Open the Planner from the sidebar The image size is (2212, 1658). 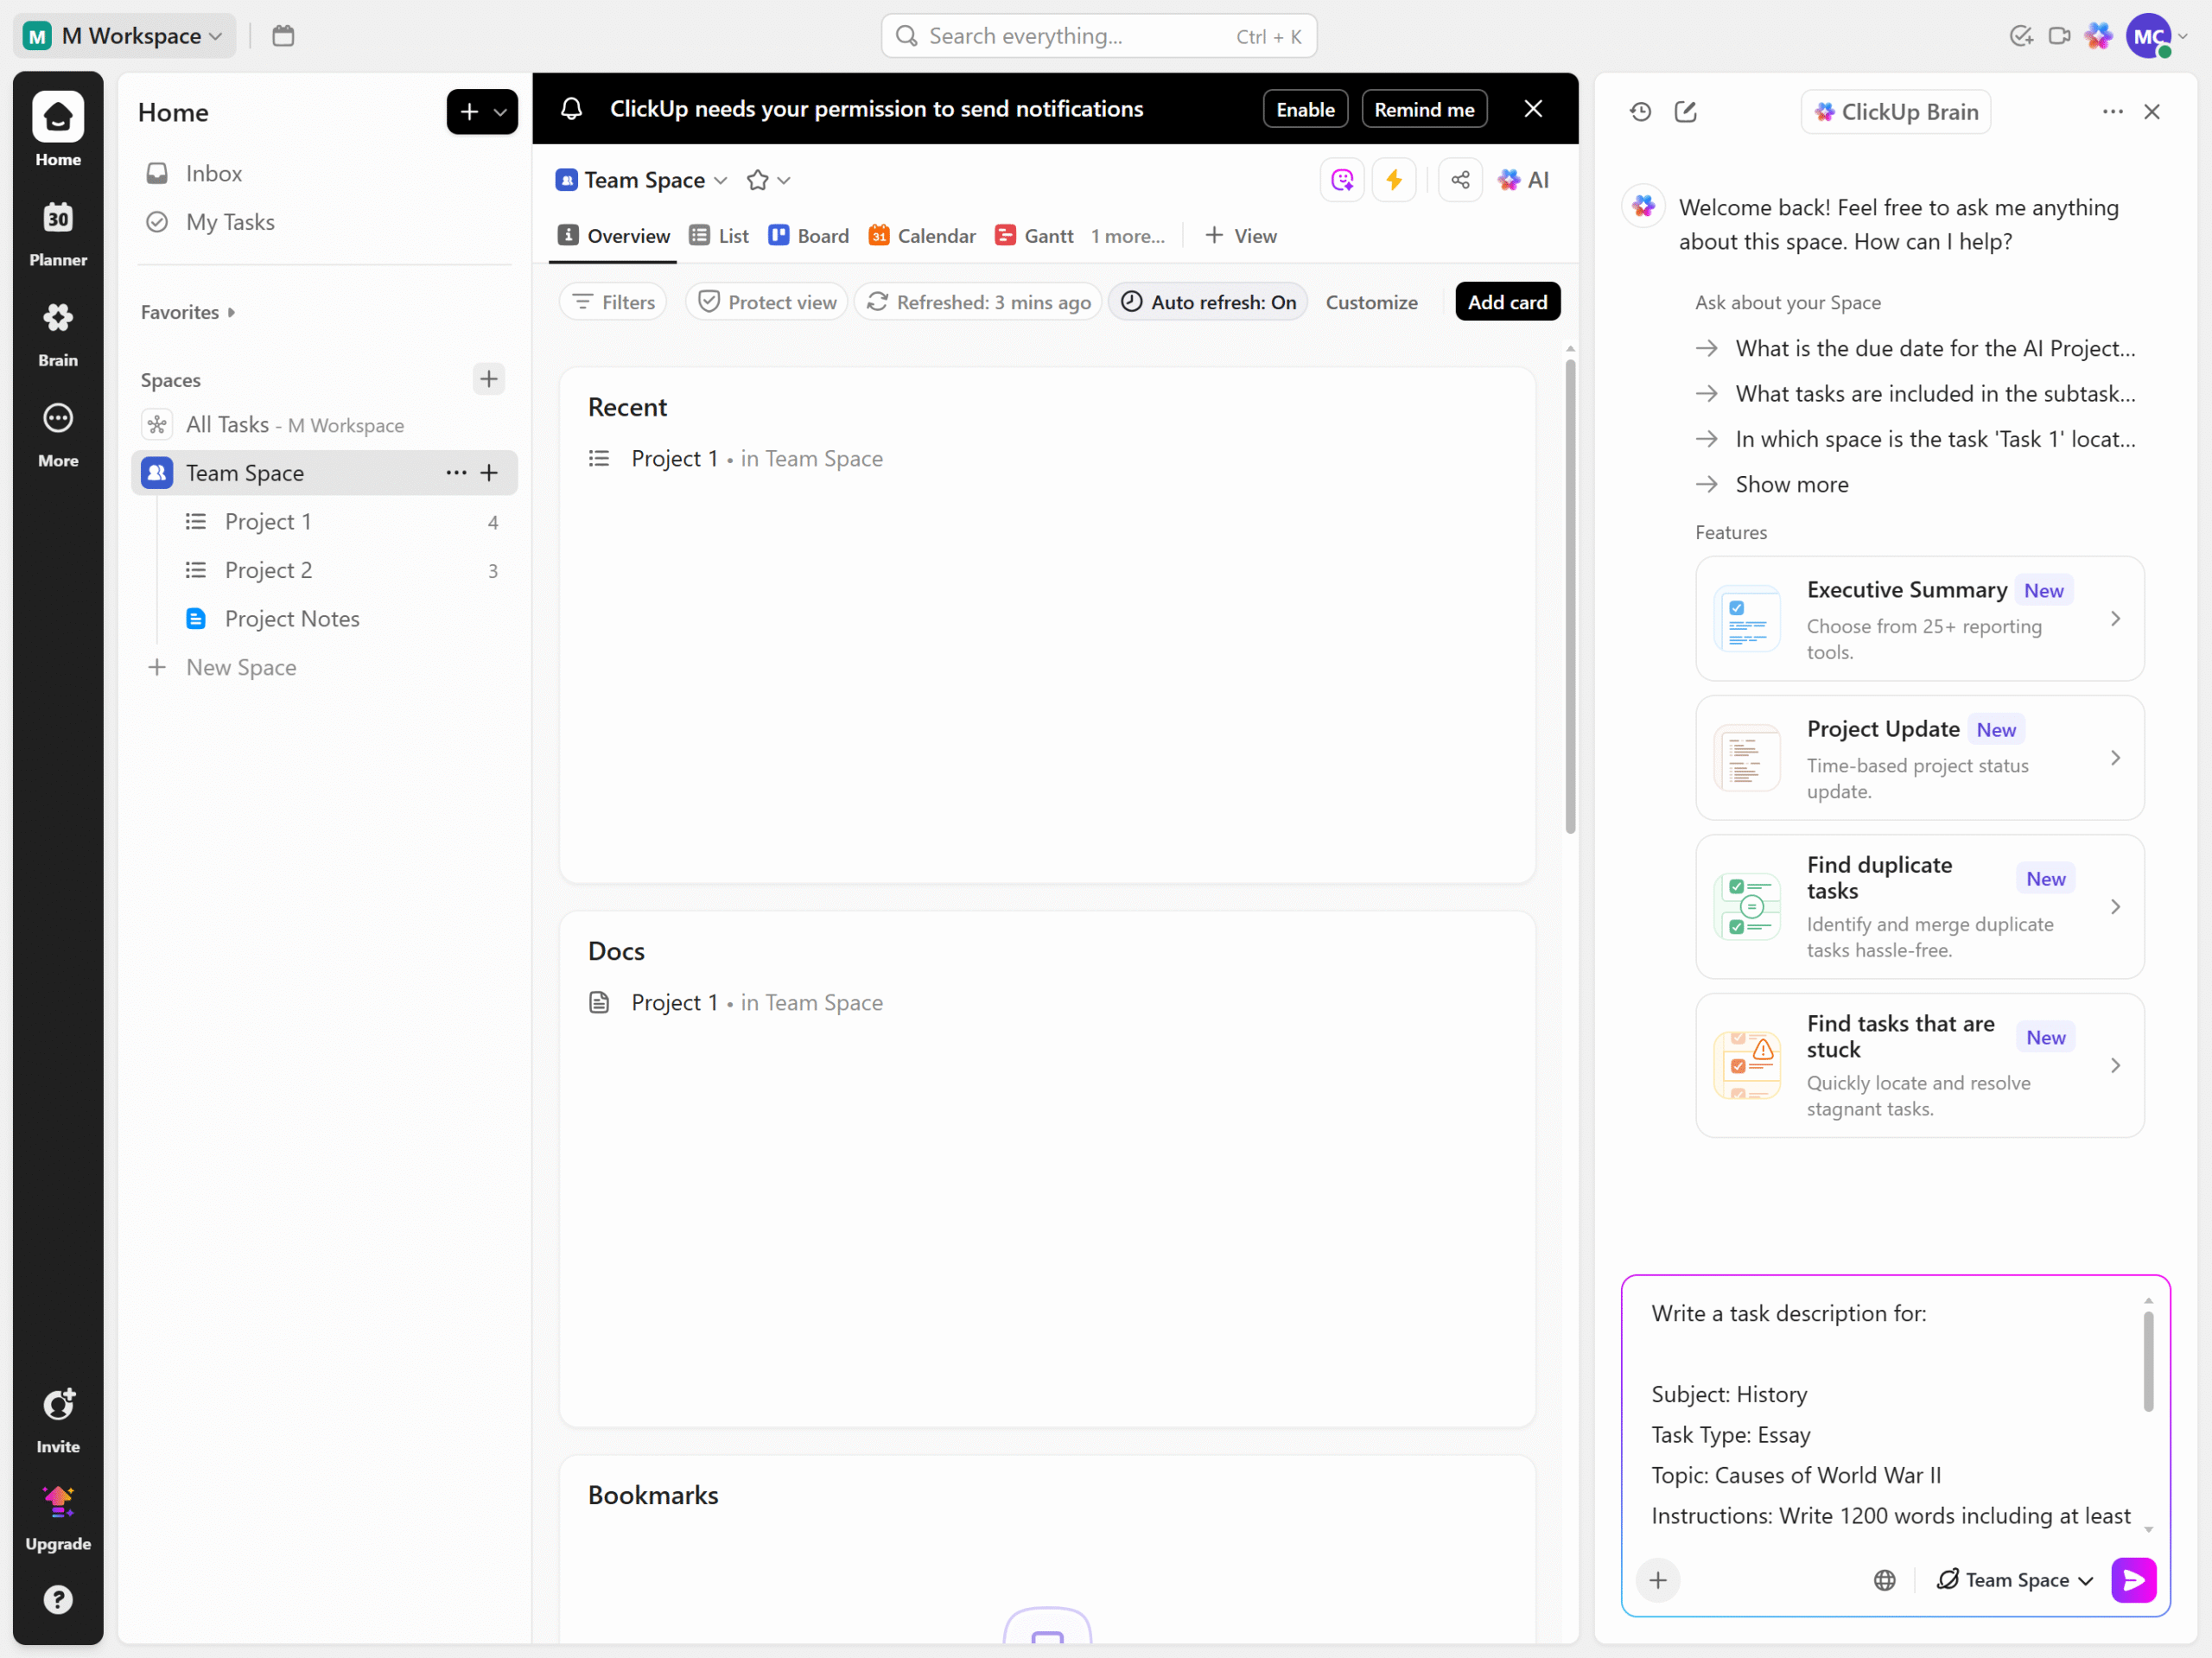point(58,234)
